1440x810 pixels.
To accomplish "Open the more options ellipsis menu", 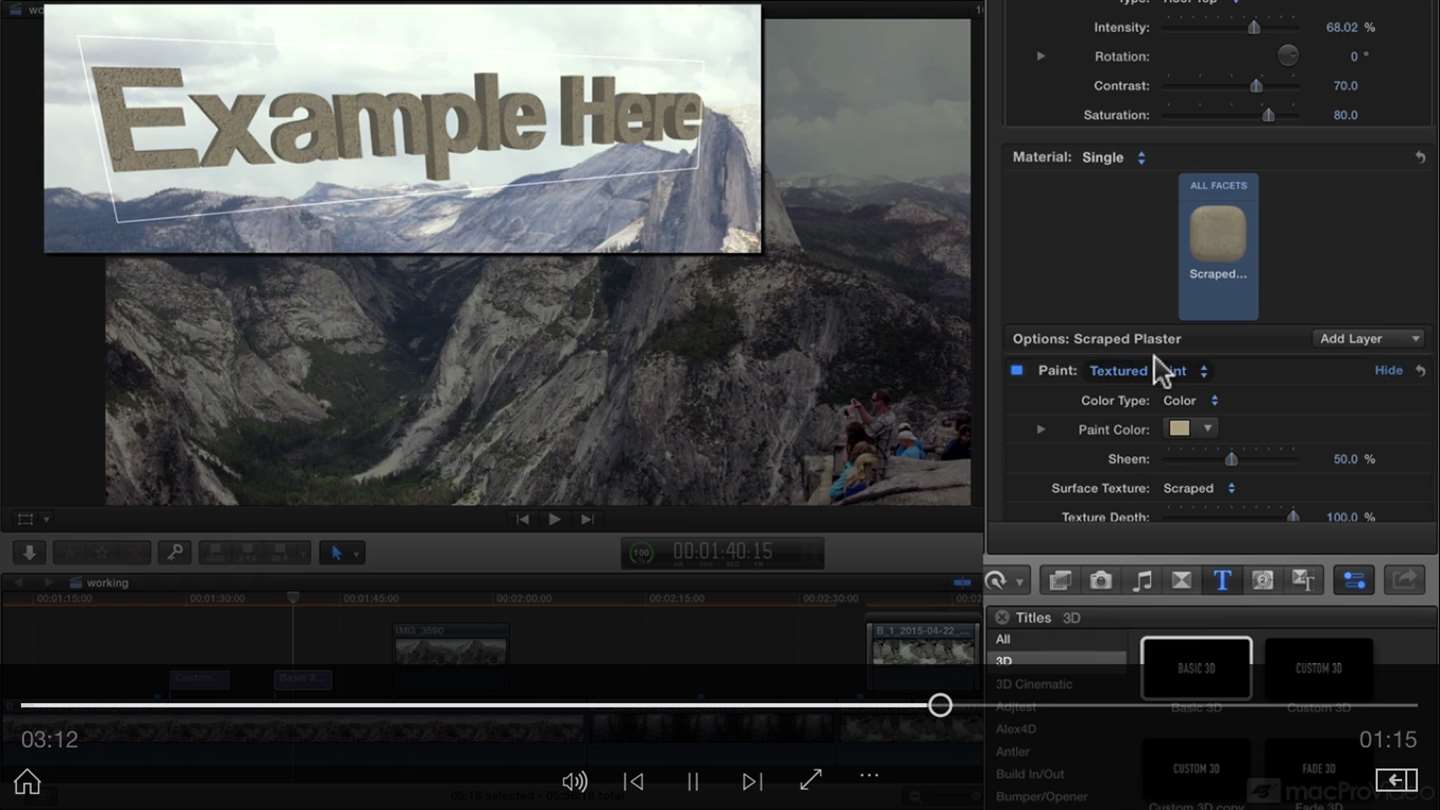I will coord(869,775).
